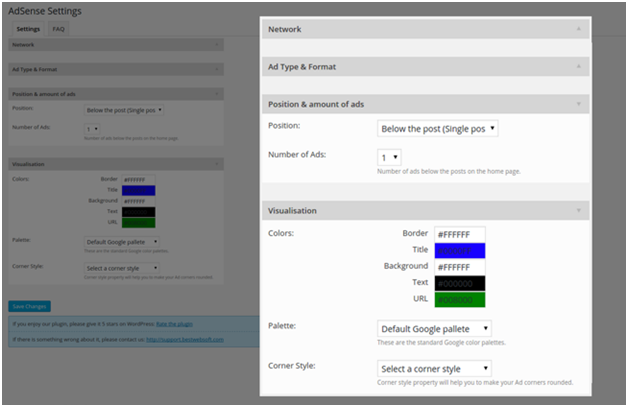This screenshot has width=628, height=407.
Task: Open Position dropdown in background page
Action: click(124, 110)
